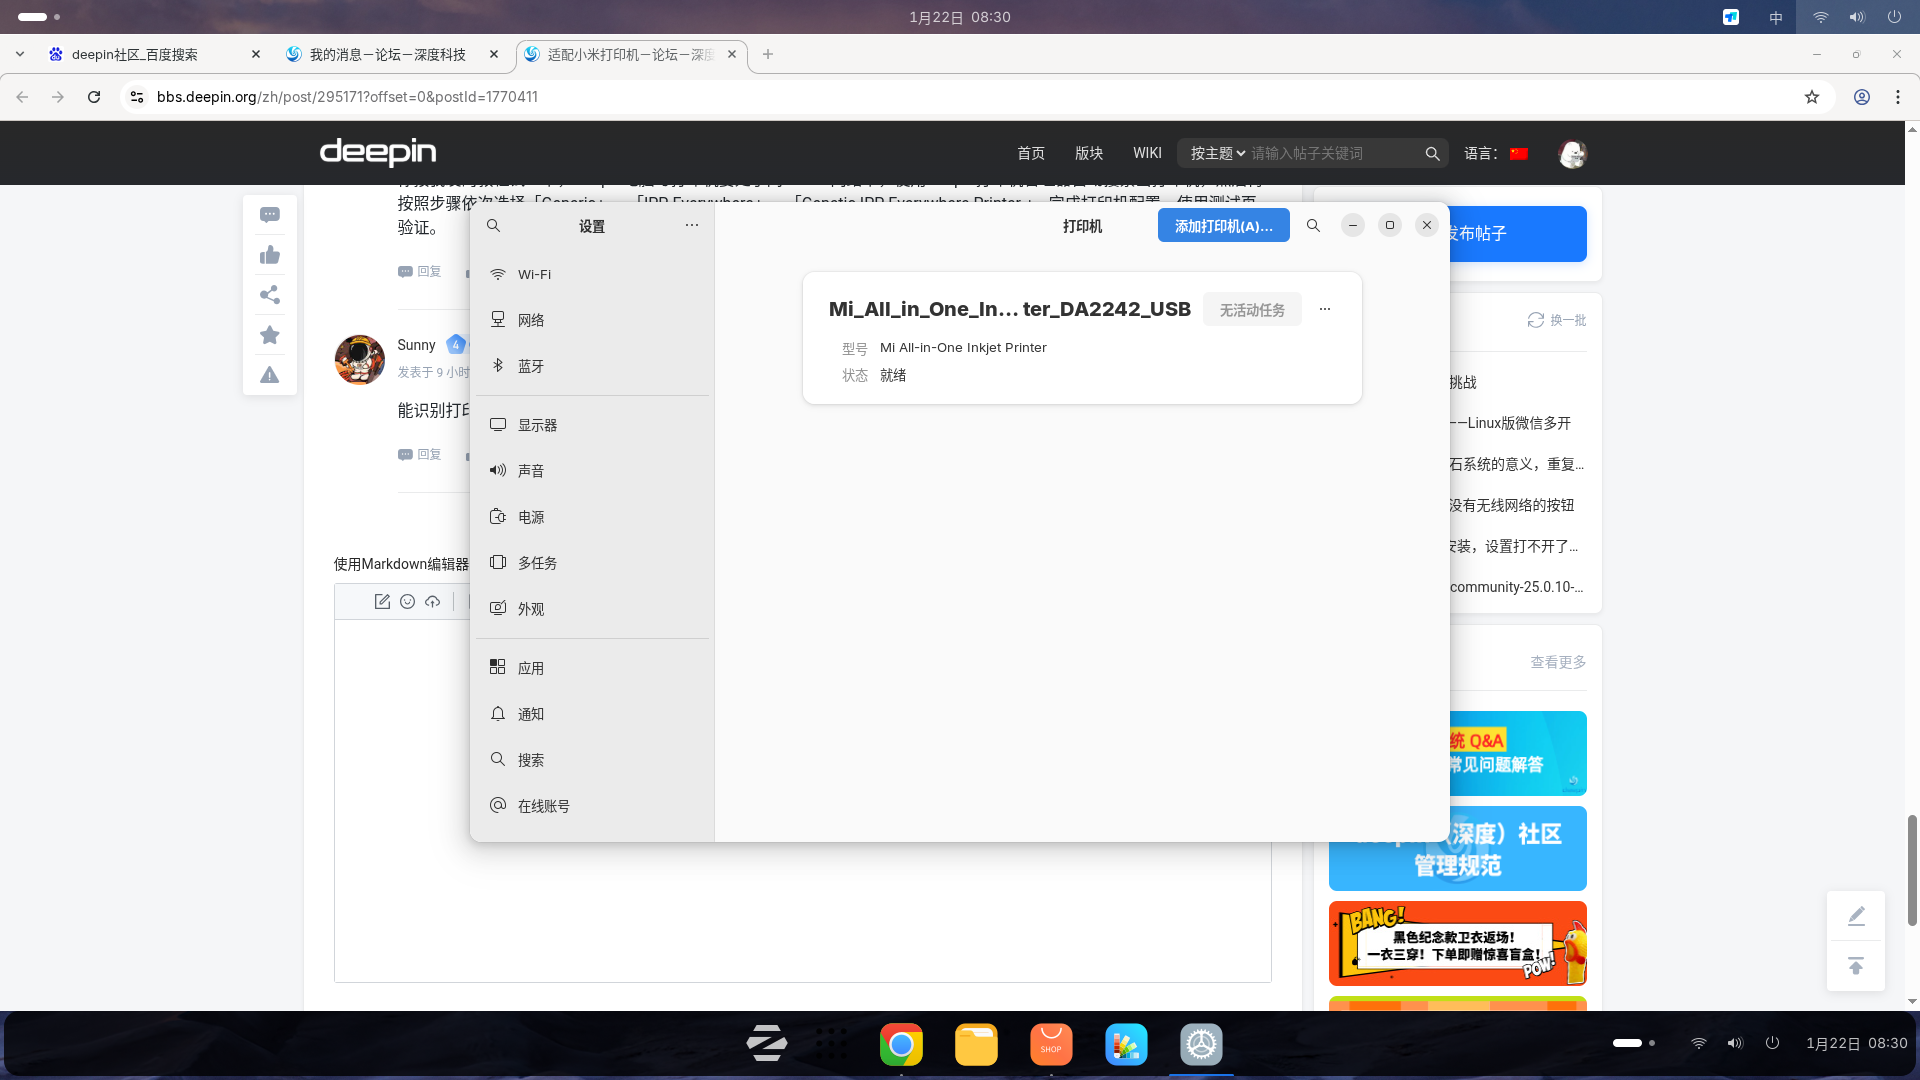
Task: Favorite the post with star icon
Action: click(x=270, y=335)
